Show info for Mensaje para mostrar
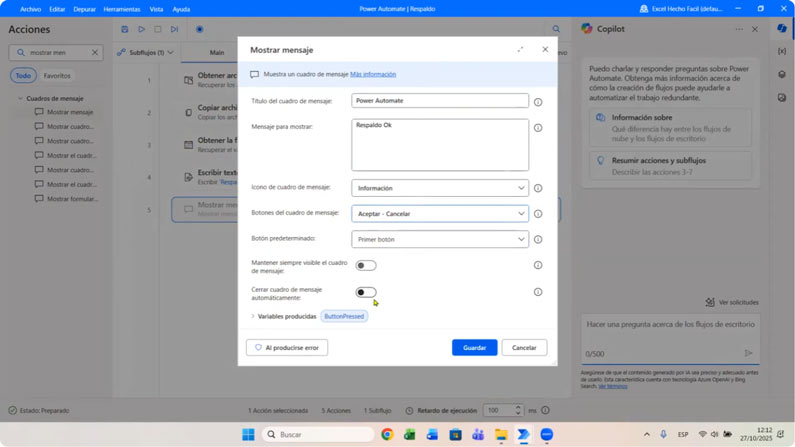This screenshot has width=795, height=447. (x=538, y=128)
